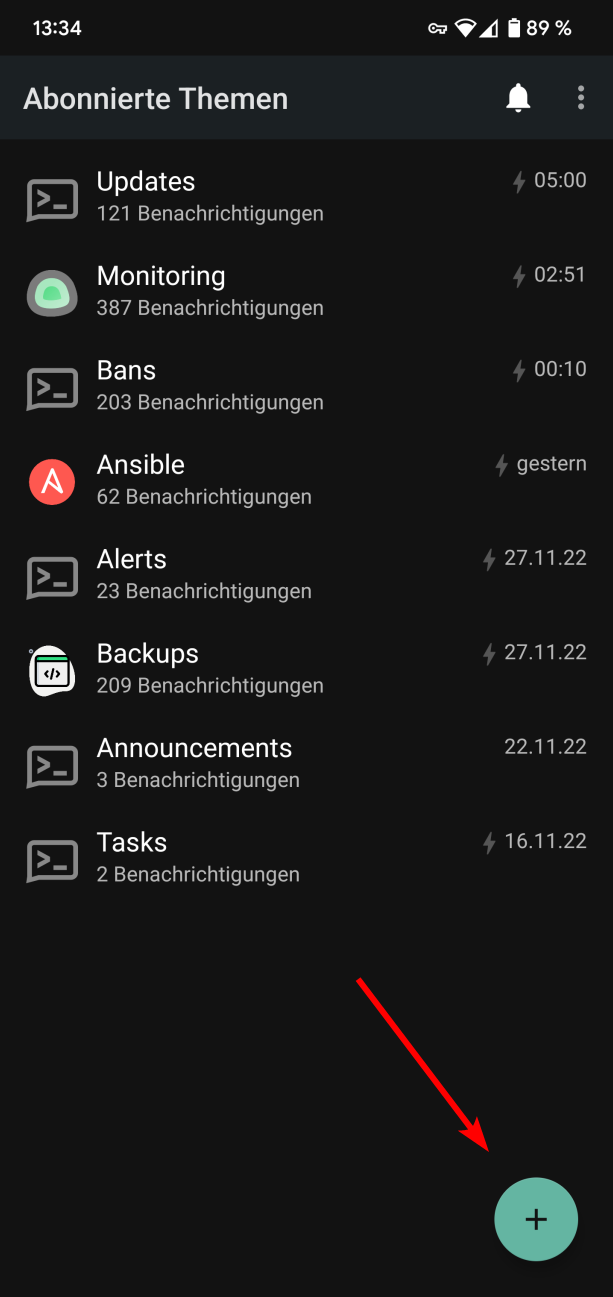The height and width of the screenshot is (1297, 613).
Task: Click the Alerts topic terminal icon
Action: tap(51, 576)
